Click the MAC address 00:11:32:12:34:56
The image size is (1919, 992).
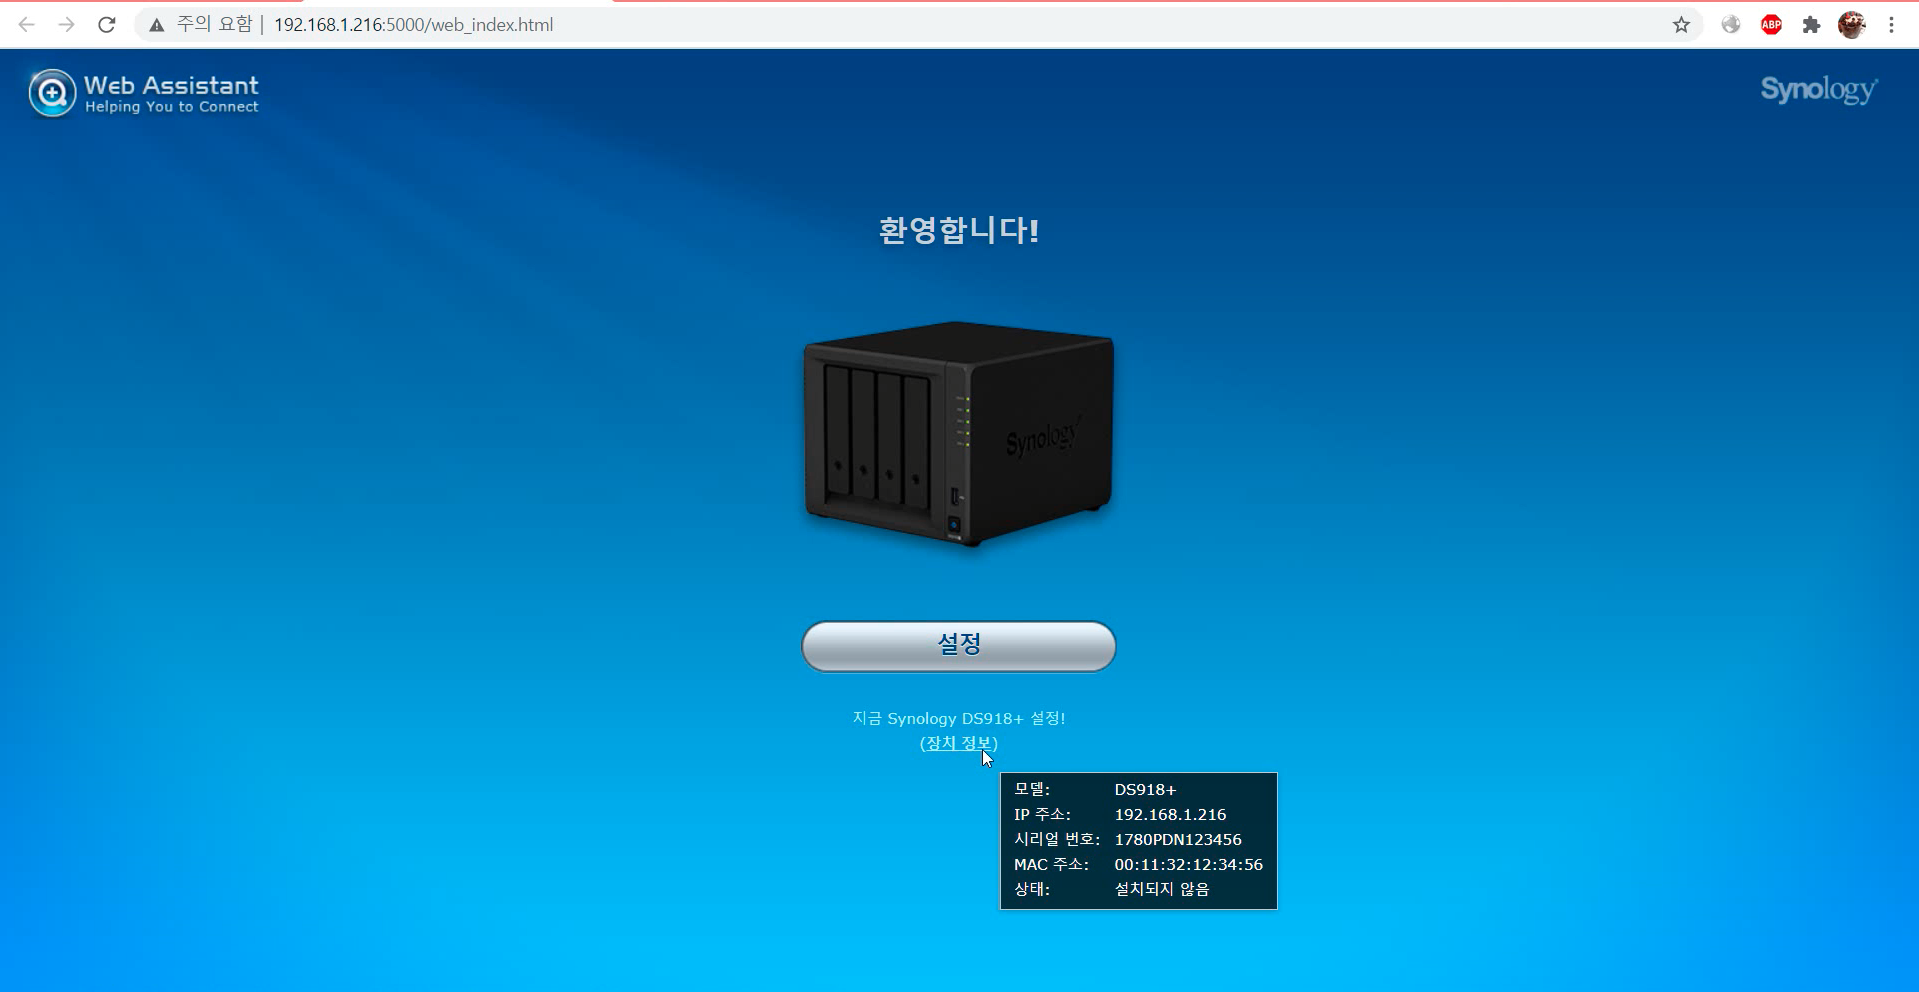[x=1188, y=864]
